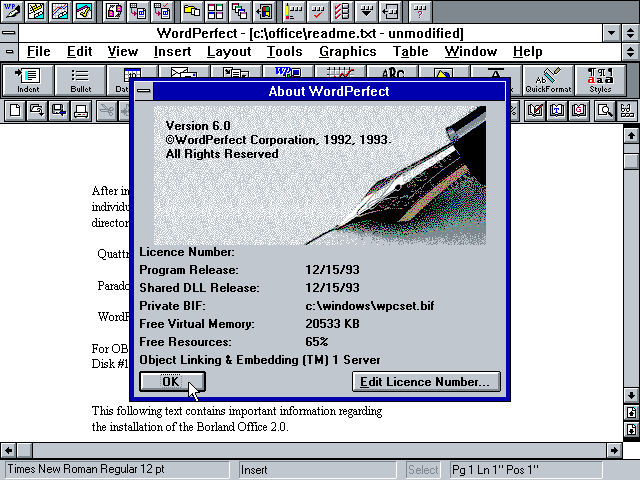
Task: Click the launcher icon with the question mark
Action: pos(420,11)
